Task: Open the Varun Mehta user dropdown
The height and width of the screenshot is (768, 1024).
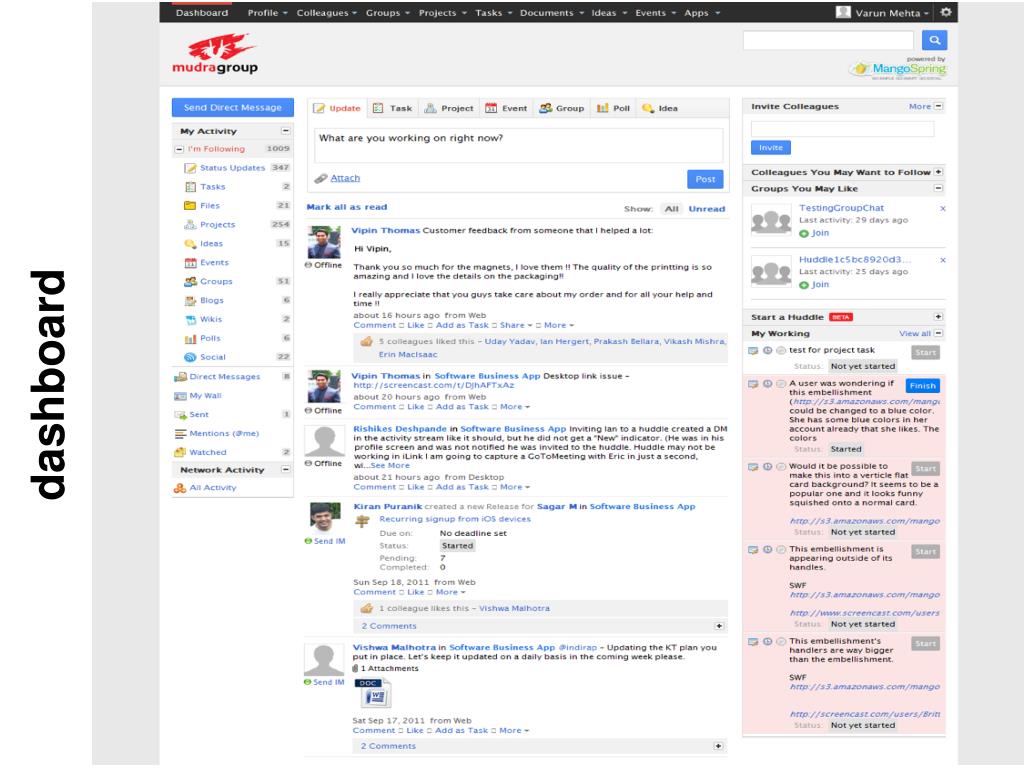Action: [x=891, y=12]
